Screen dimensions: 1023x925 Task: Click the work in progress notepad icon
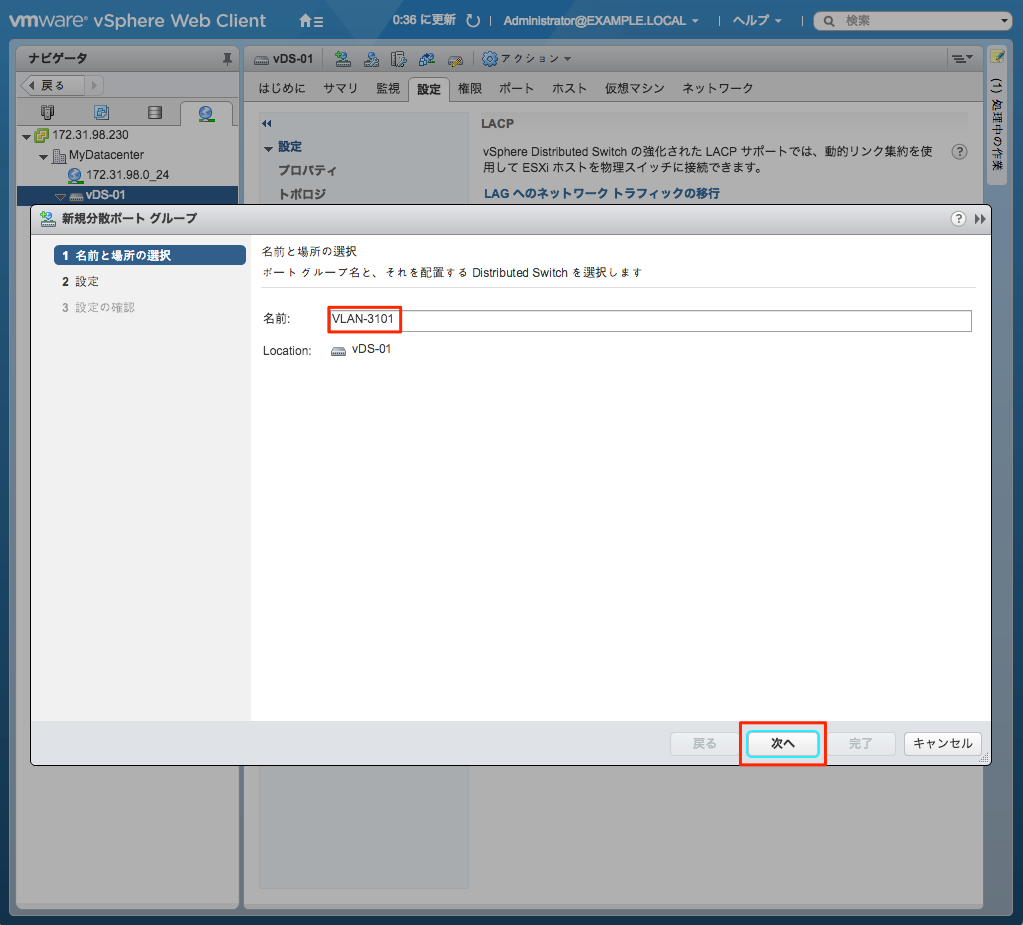point(997,57)
